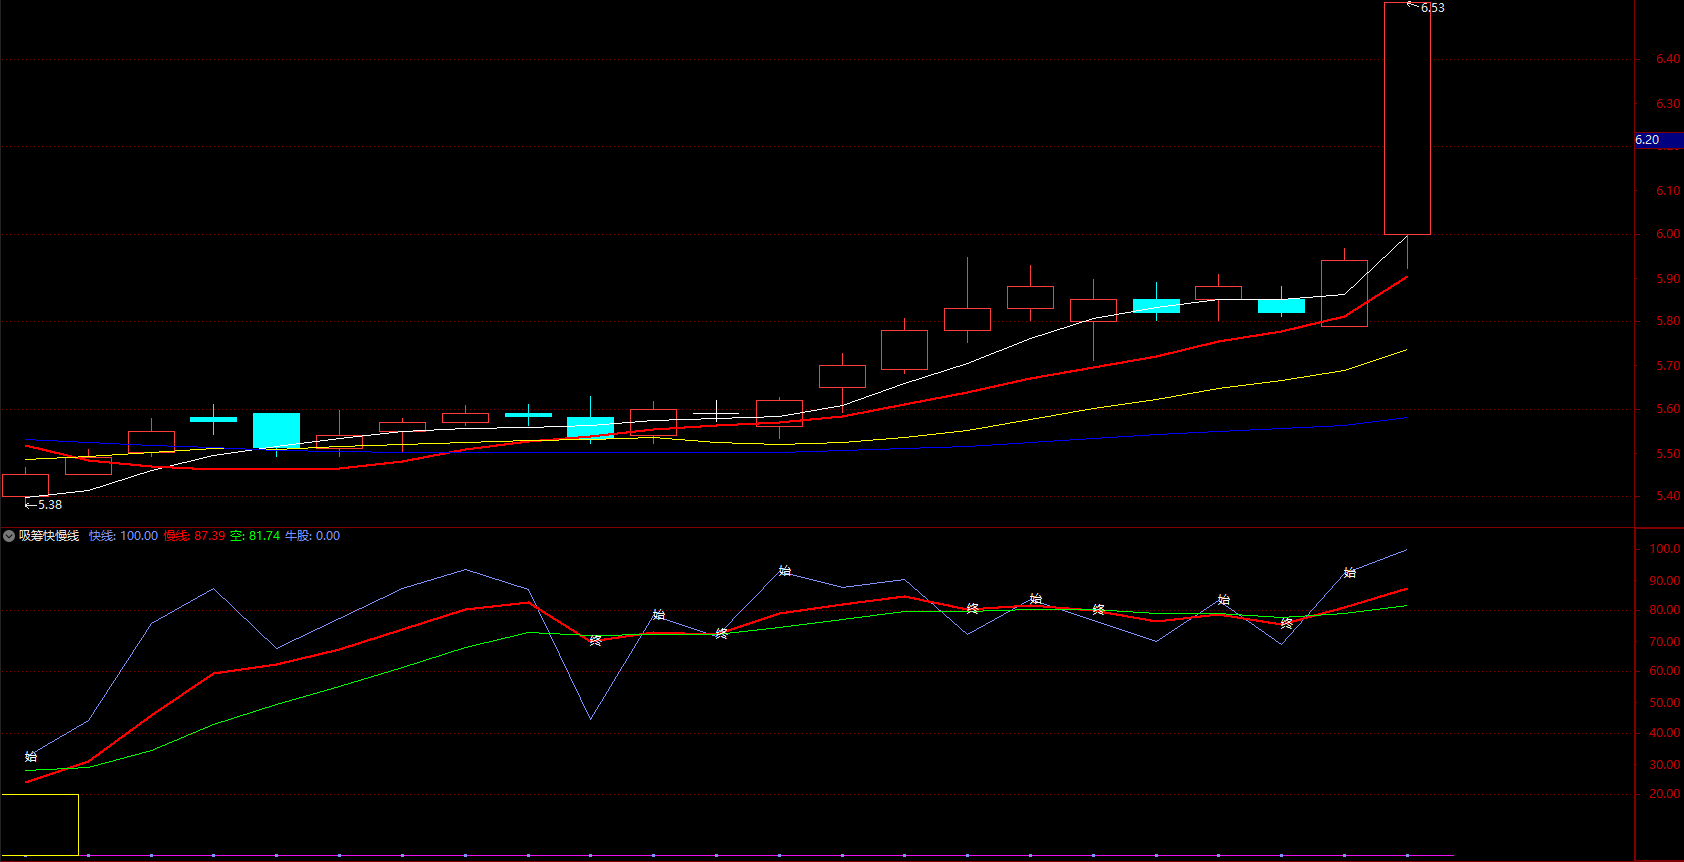Image resolution: width=1684 pixels, height=862 pixels.
Task: Select the 慢线: 87.39 readout
Action: coord(195,536)
